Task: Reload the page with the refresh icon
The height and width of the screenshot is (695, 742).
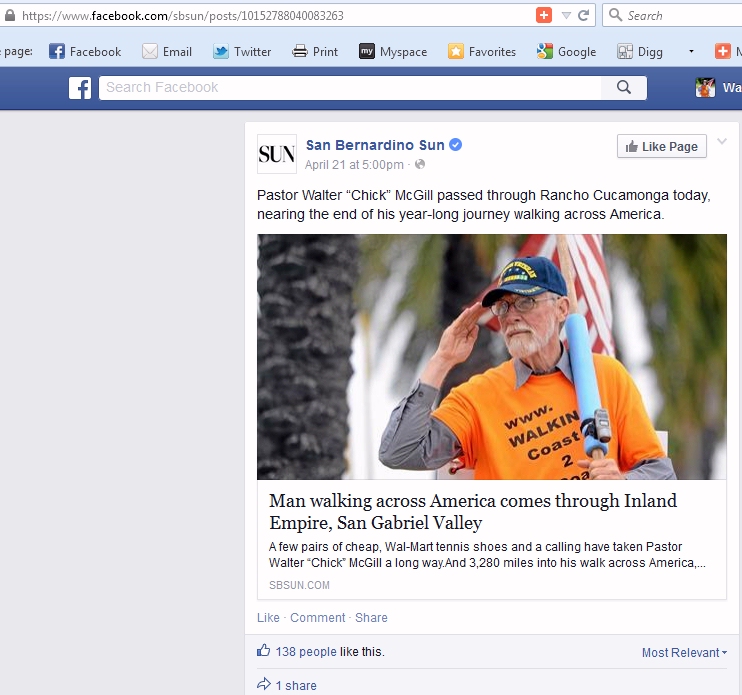Action: [x=583, y=16]
